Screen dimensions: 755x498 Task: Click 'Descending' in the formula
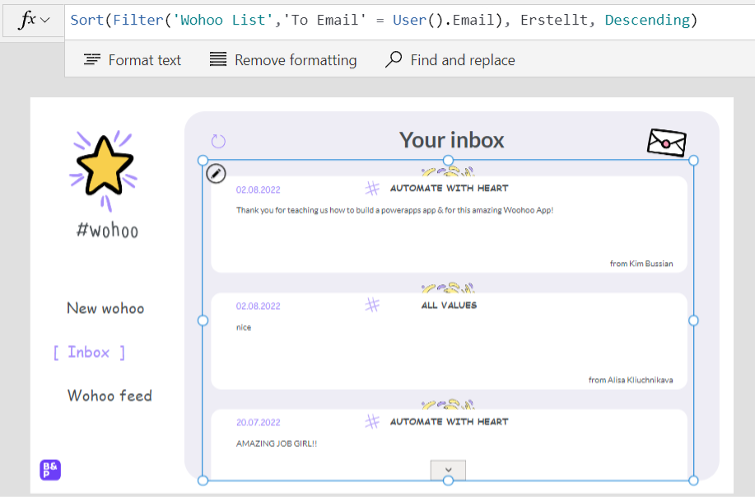tap(647, 20)
